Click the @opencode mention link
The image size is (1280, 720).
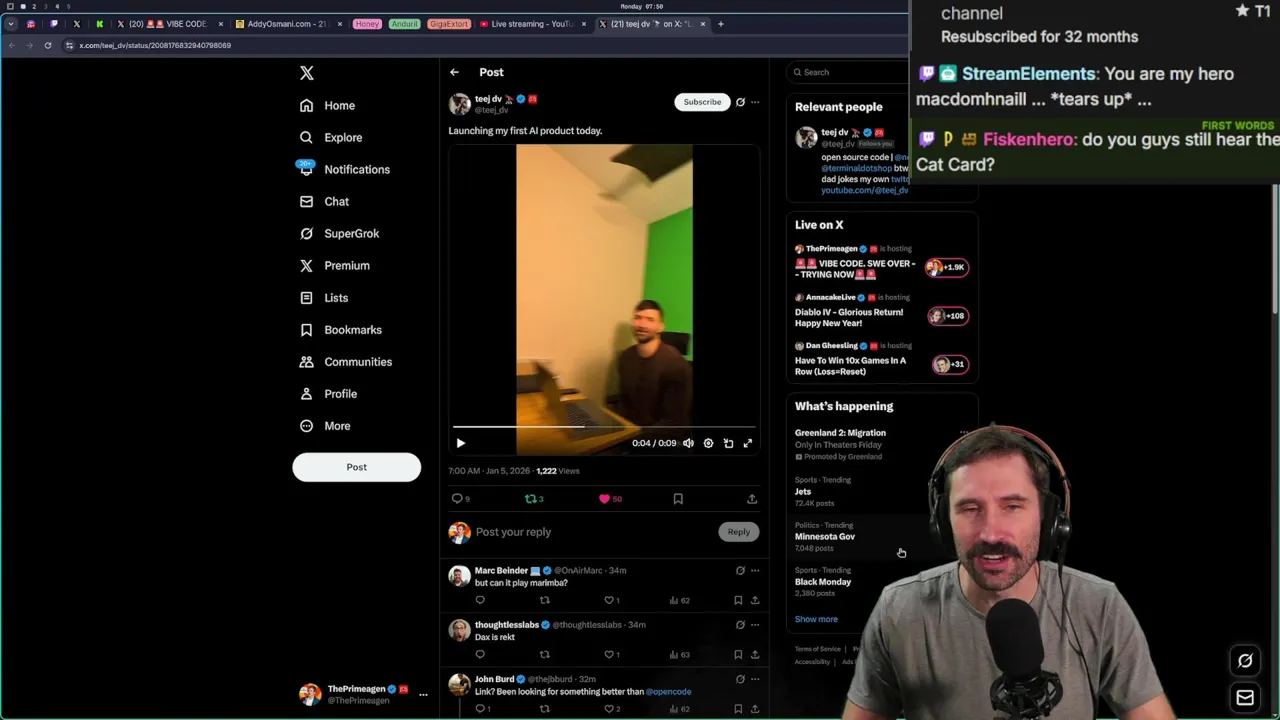[x=669, y=691]
